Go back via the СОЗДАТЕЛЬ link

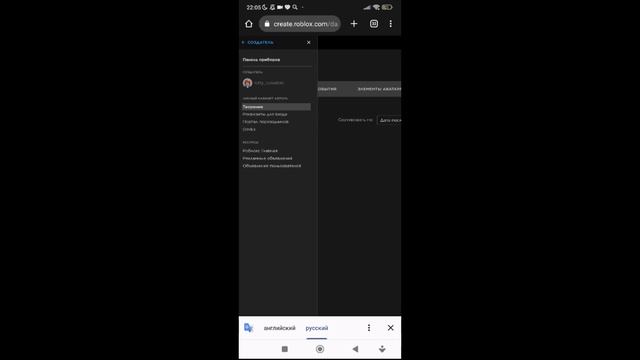(258, 42)
